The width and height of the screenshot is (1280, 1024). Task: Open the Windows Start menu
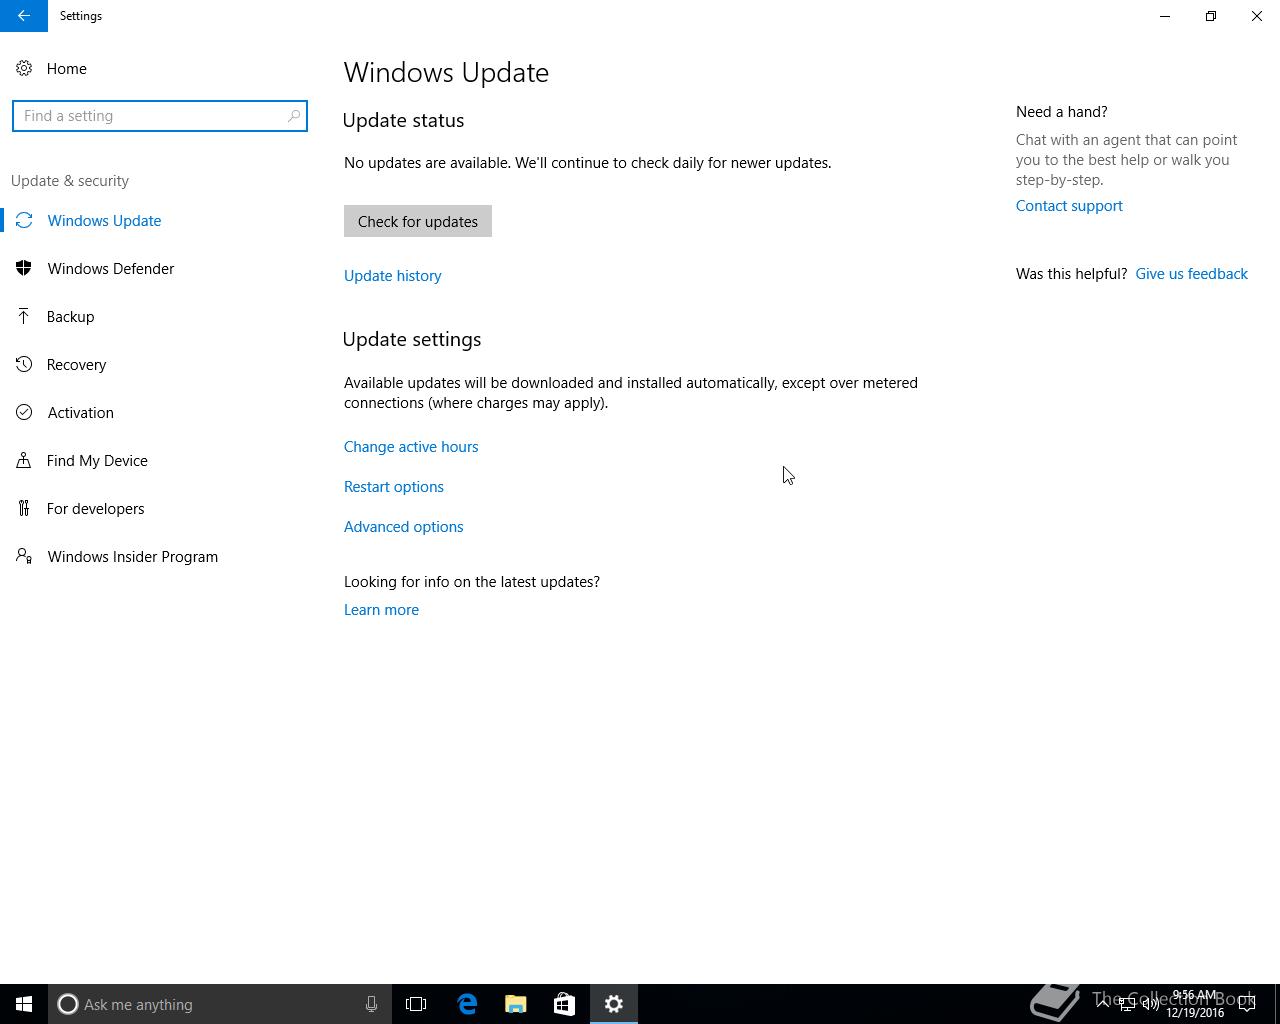[x=24, y=1004]
